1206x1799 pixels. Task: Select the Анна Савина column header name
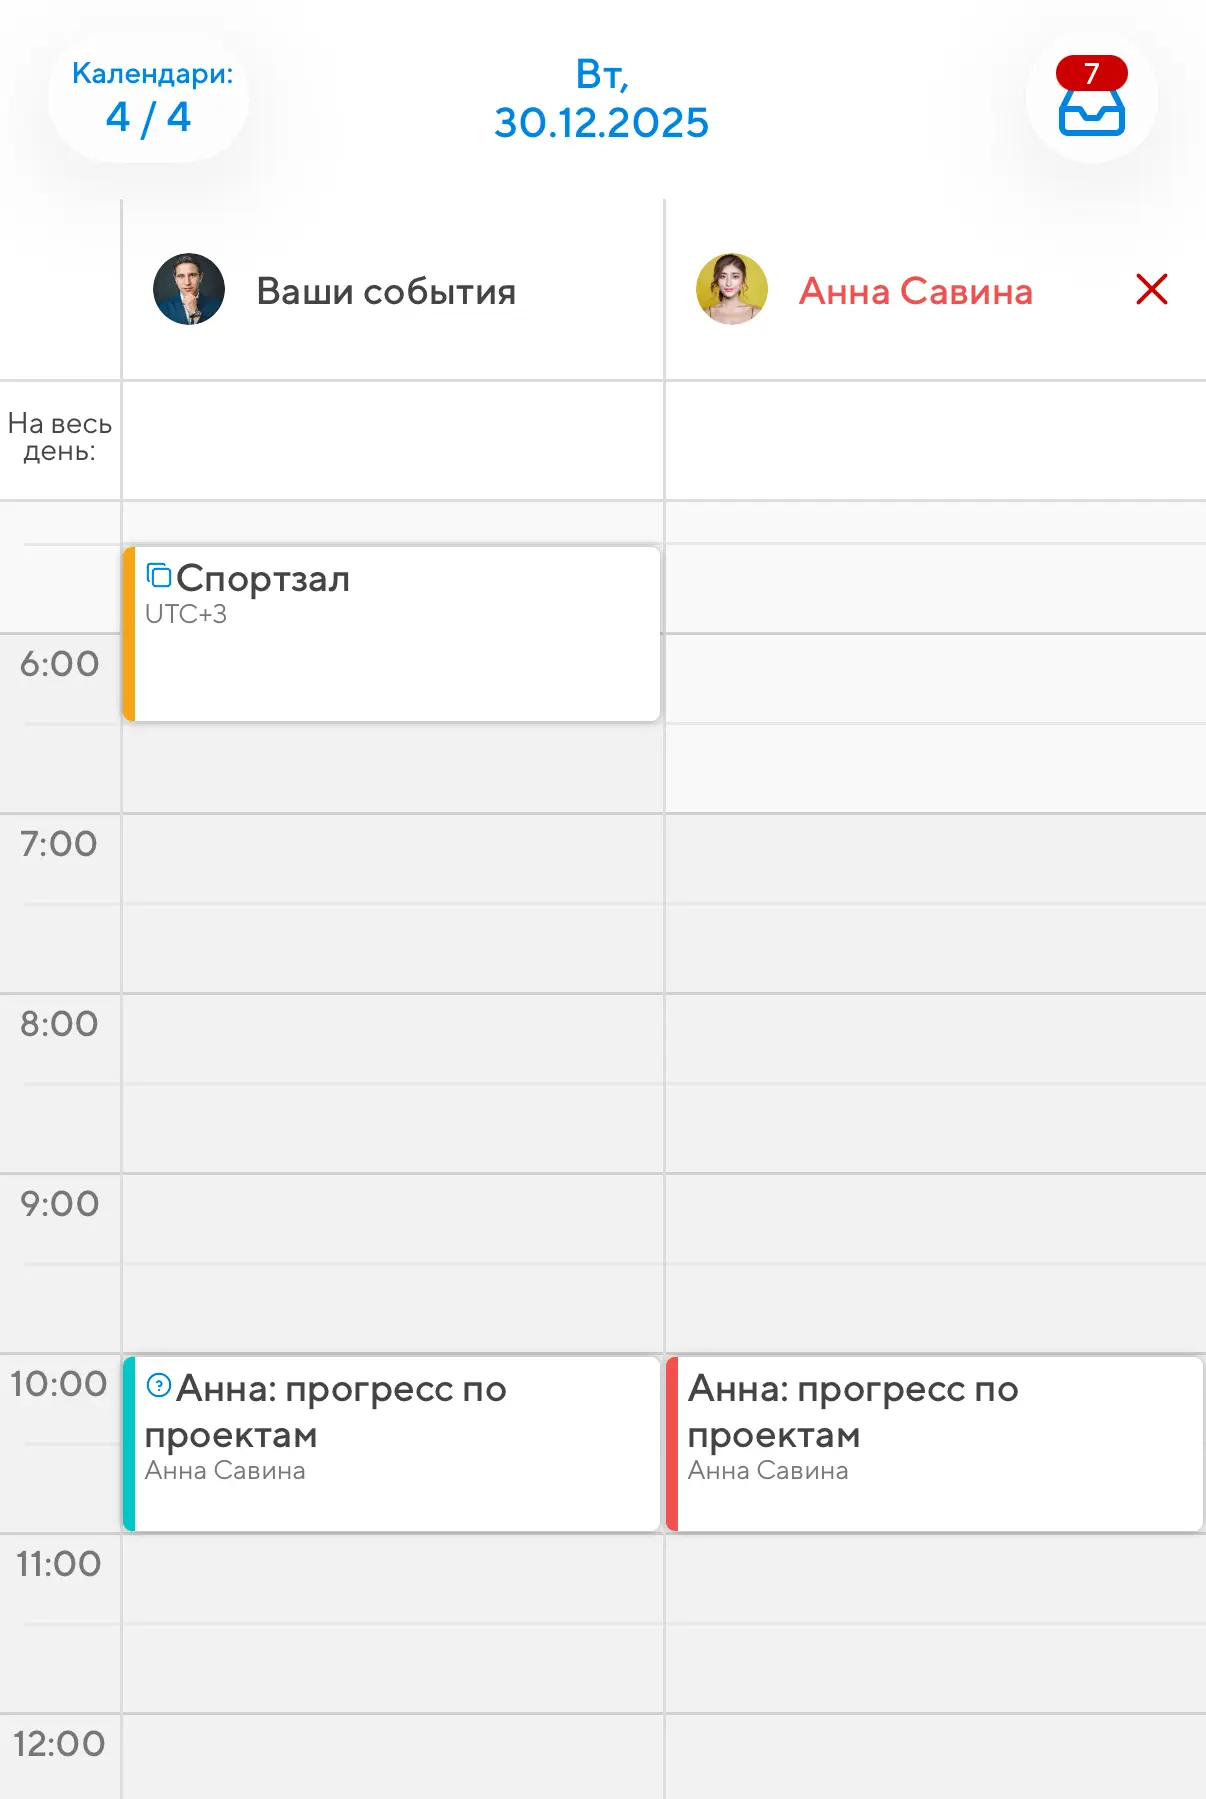915,292
